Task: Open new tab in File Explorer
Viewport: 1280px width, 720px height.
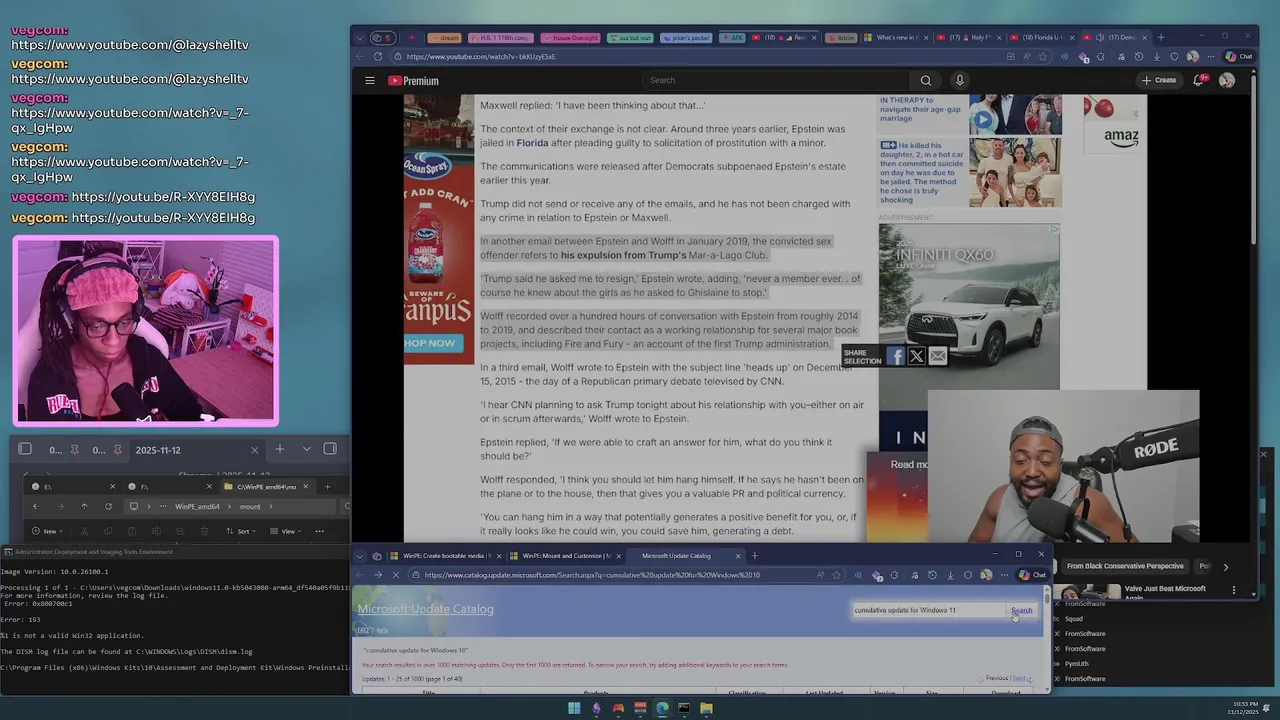Action: pyautogui.click(x=327, y=487)
